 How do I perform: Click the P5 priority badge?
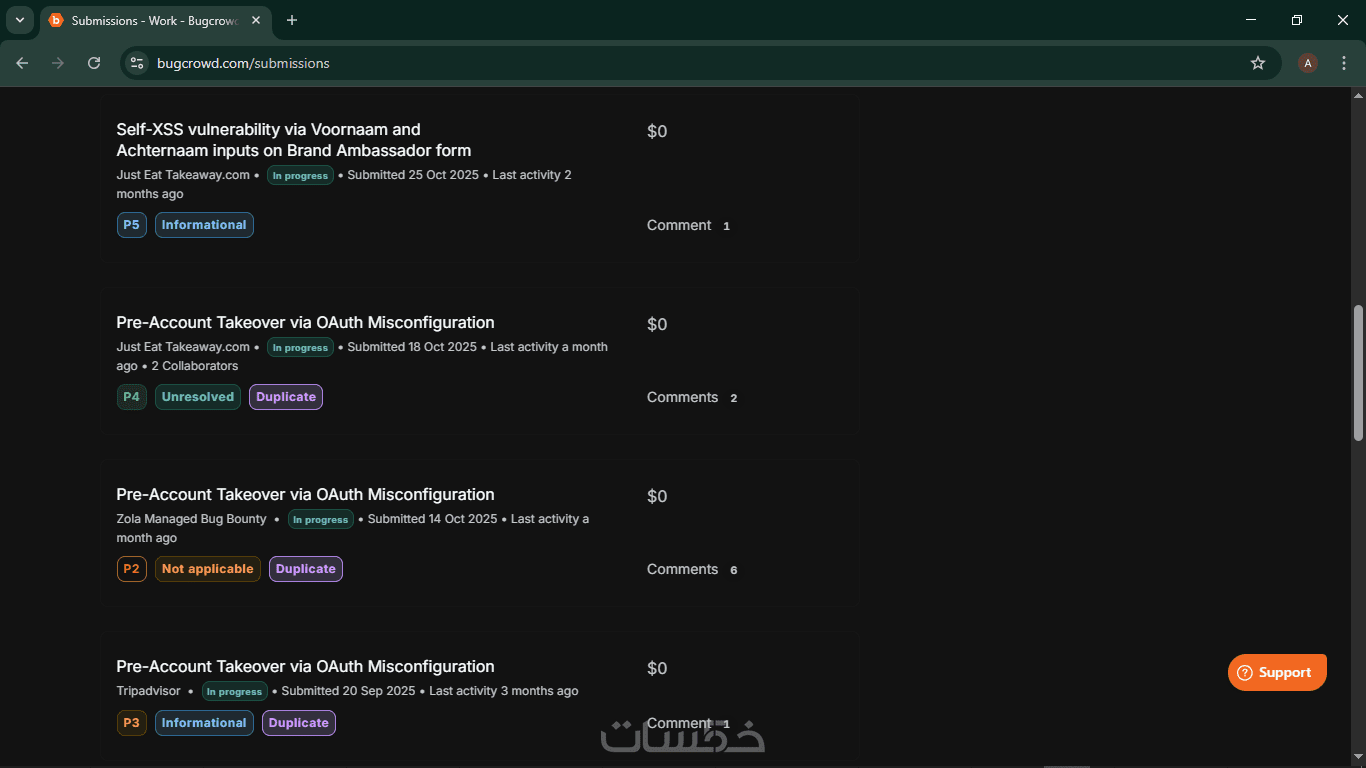point(131,225)
